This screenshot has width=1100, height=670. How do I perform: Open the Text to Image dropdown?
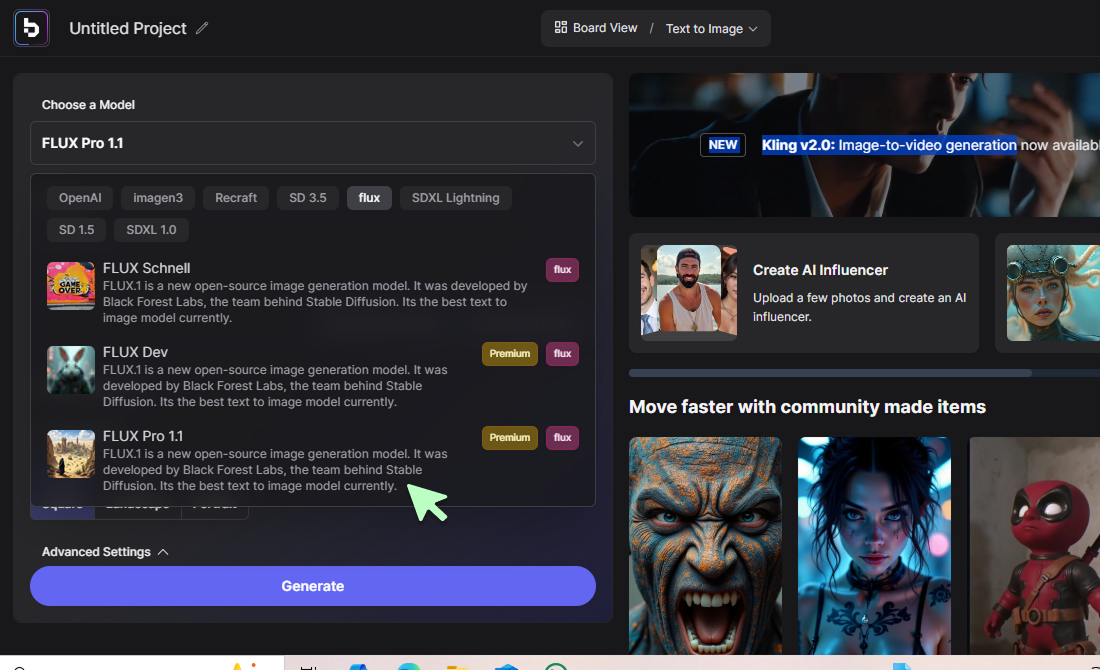click(711, 29)
